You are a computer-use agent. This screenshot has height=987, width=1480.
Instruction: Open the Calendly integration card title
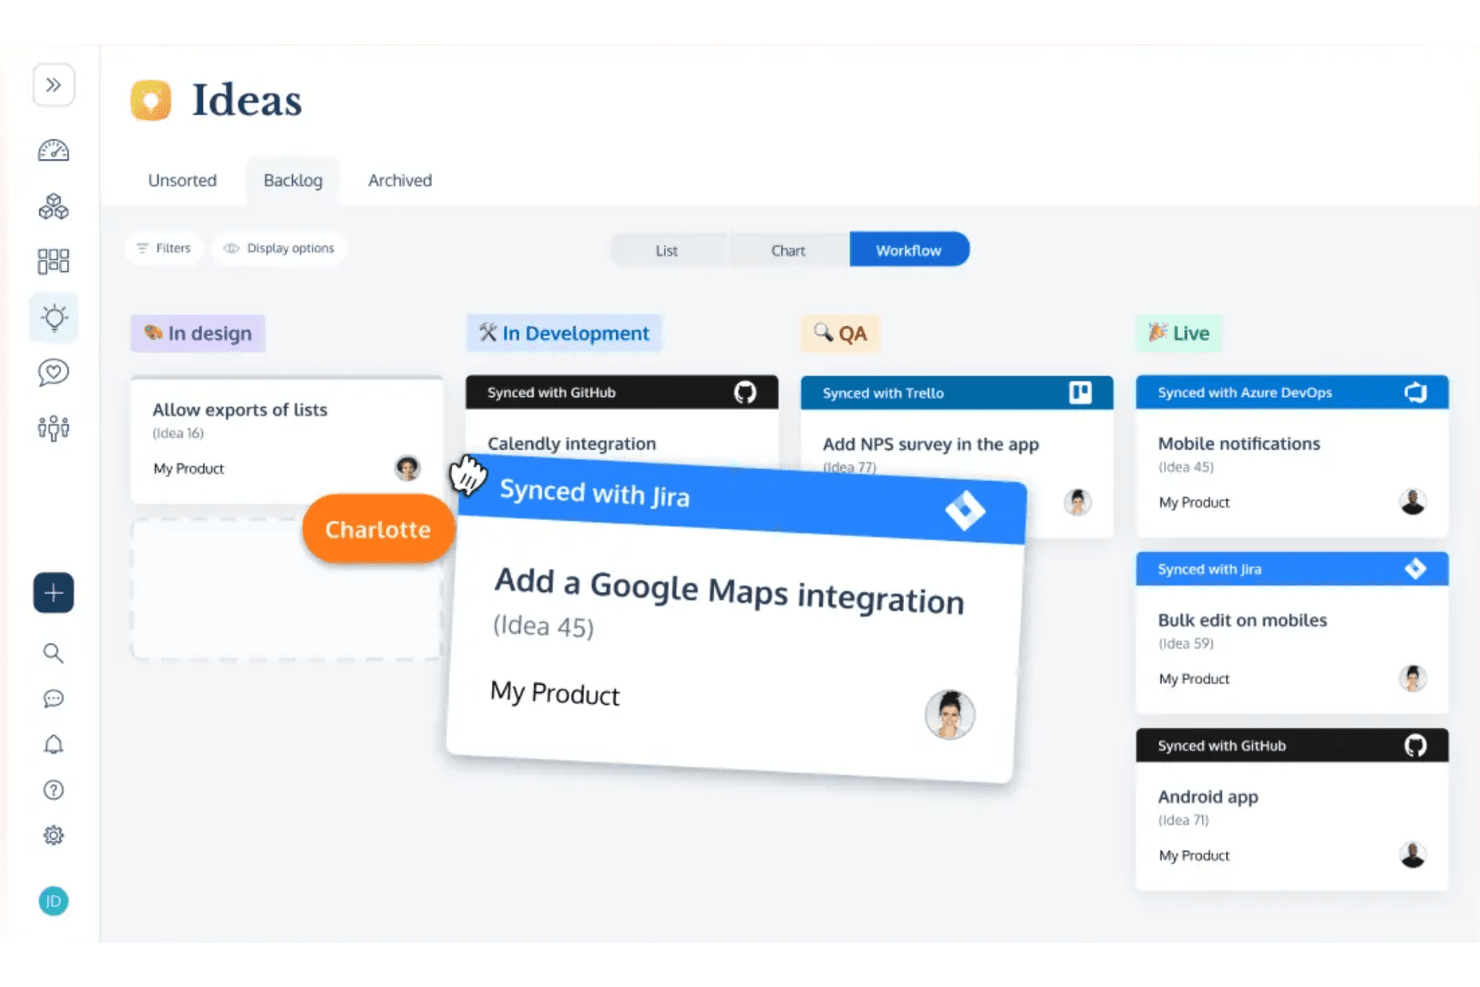[572, 444]
